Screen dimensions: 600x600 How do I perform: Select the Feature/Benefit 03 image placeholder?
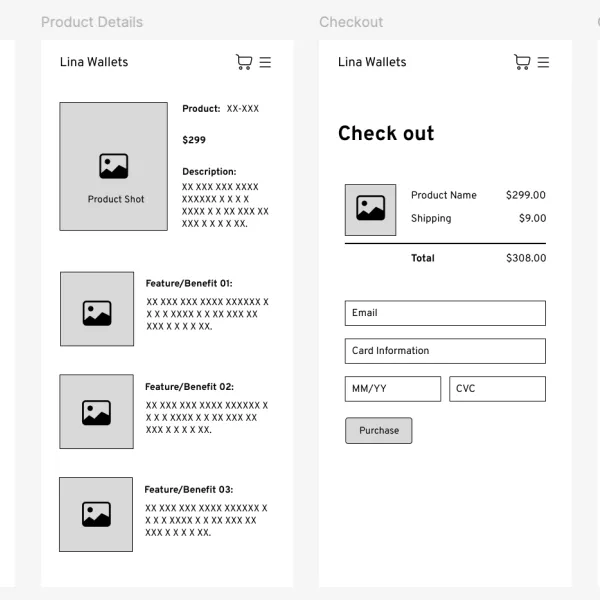[x=96, y=514]
